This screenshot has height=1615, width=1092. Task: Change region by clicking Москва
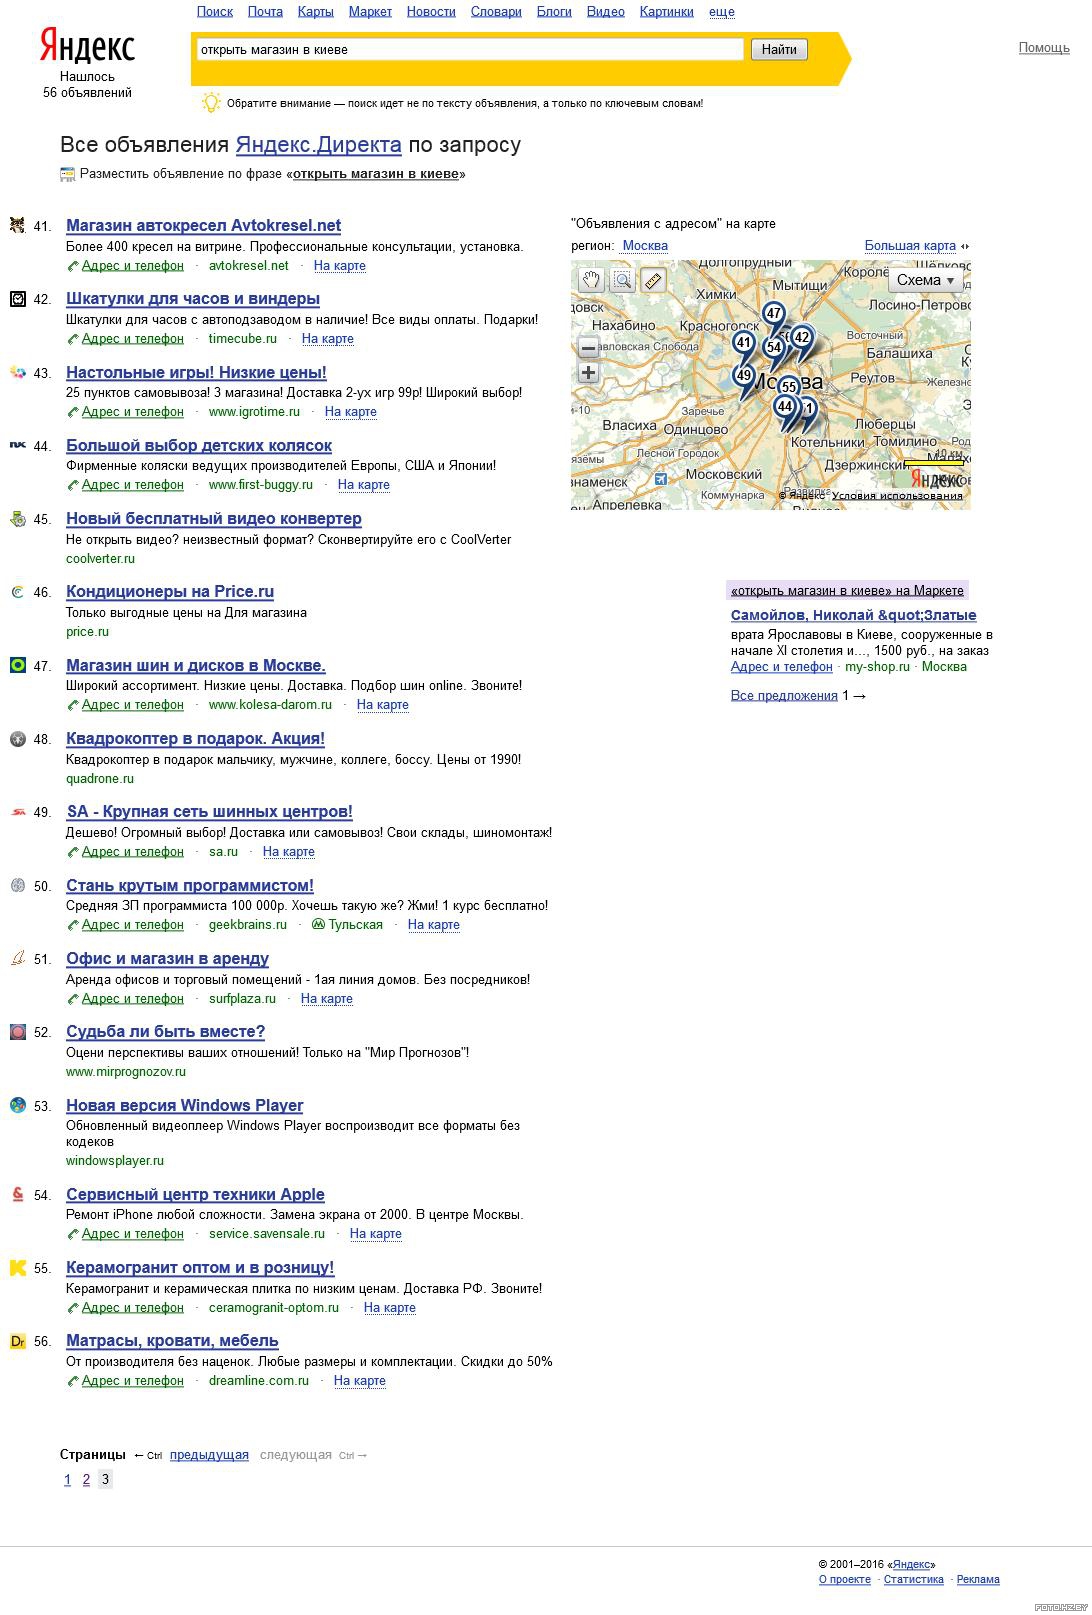pyautogui.click(x=645, y=245)
